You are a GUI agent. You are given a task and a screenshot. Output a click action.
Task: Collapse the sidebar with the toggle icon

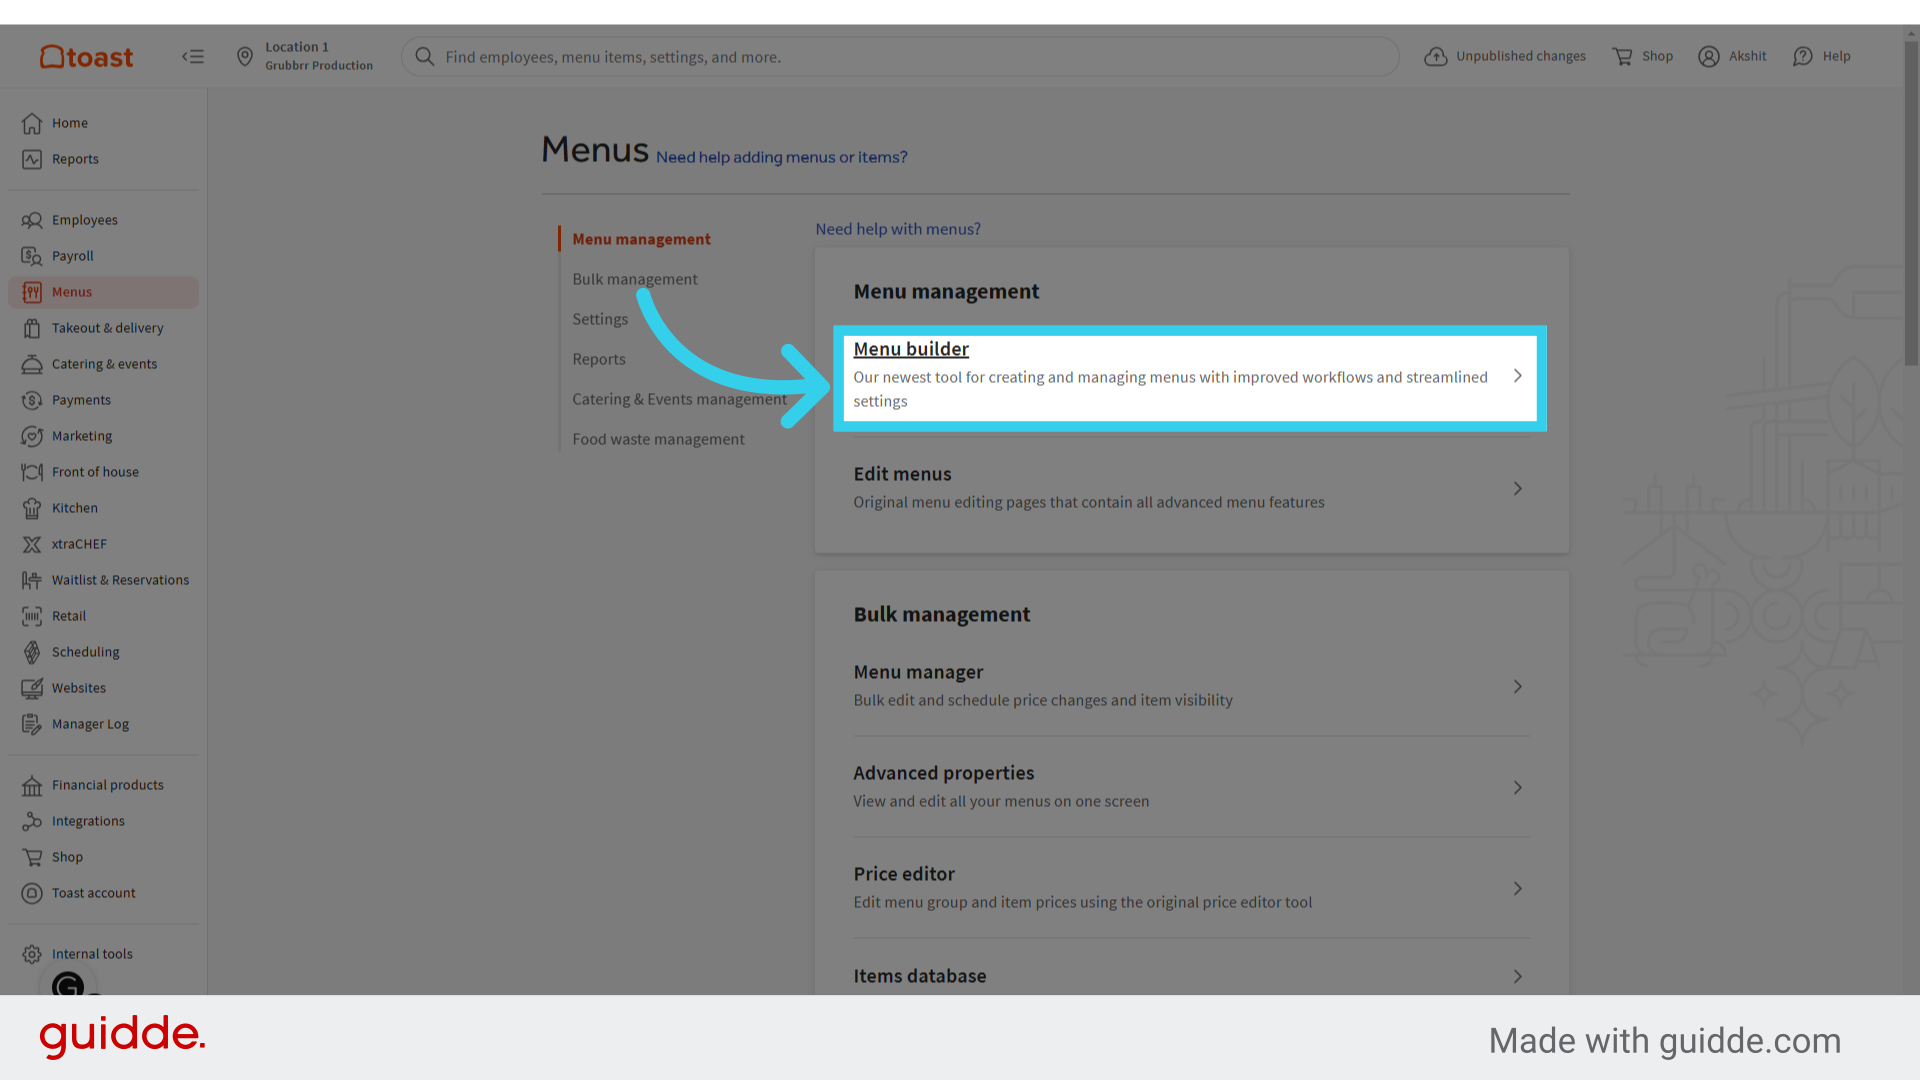[x=193, y=57]
